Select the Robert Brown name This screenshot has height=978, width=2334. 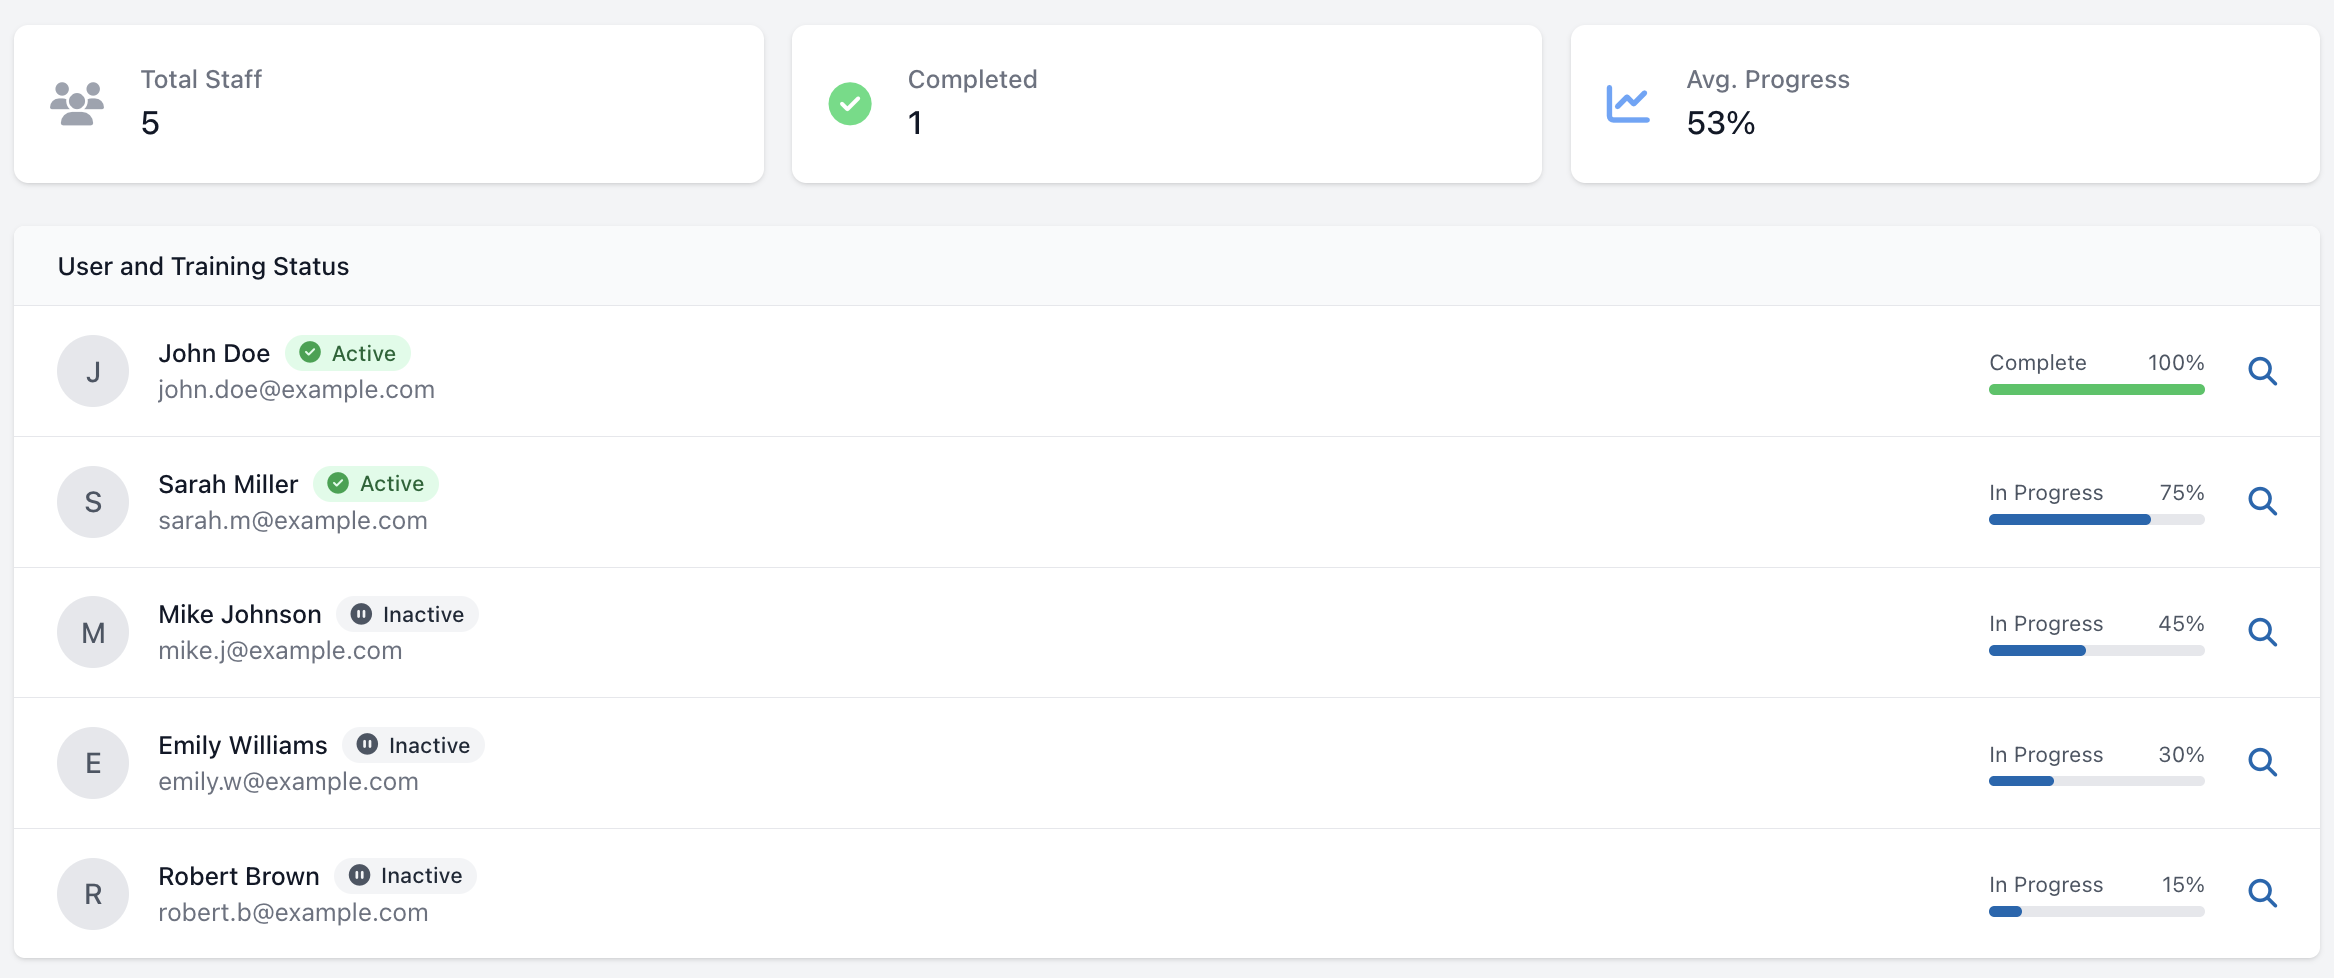(239, 876)
